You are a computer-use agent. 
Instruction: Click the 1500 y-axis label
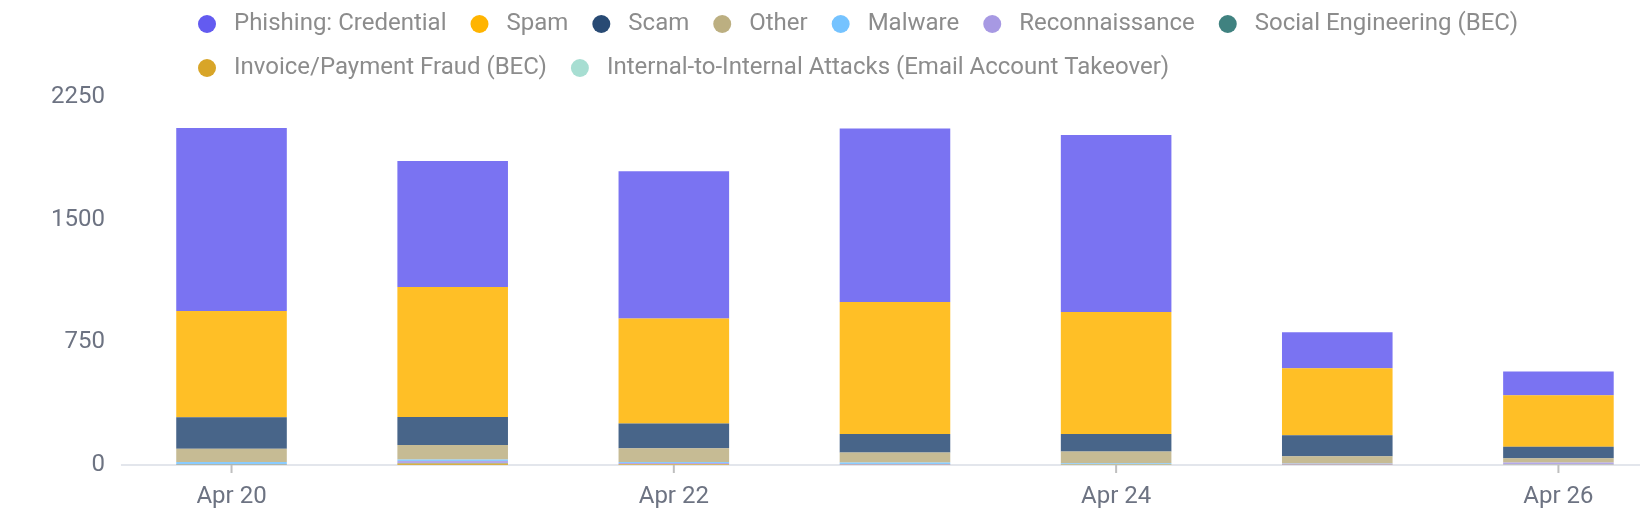click(78, 218)
